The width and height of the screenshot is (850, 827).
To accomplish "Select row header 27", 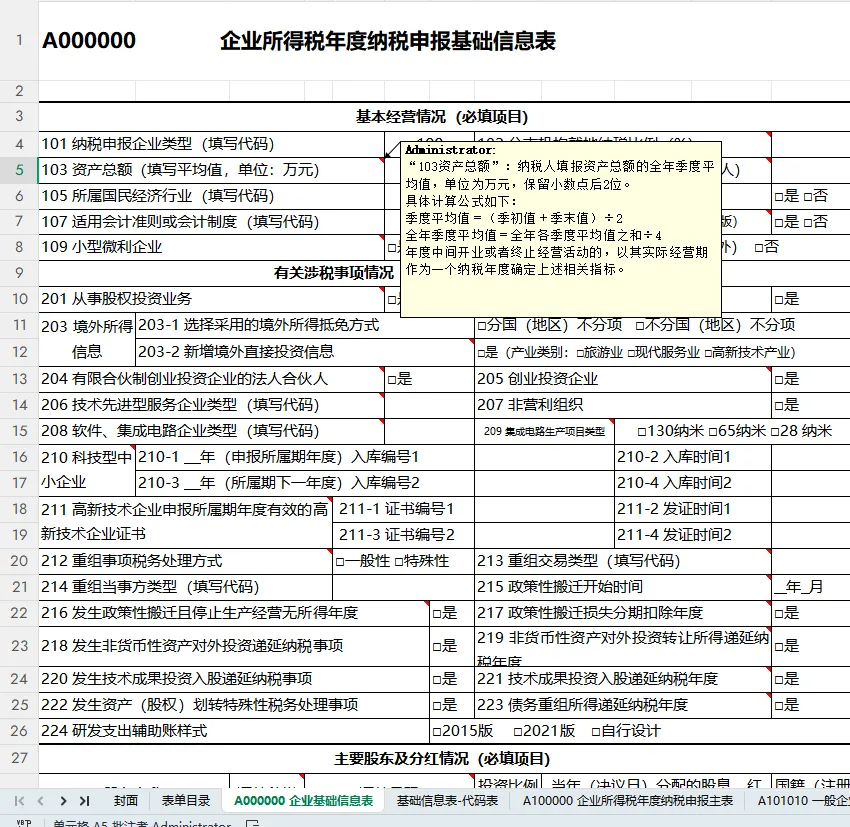I will click(x=19, y=758).
